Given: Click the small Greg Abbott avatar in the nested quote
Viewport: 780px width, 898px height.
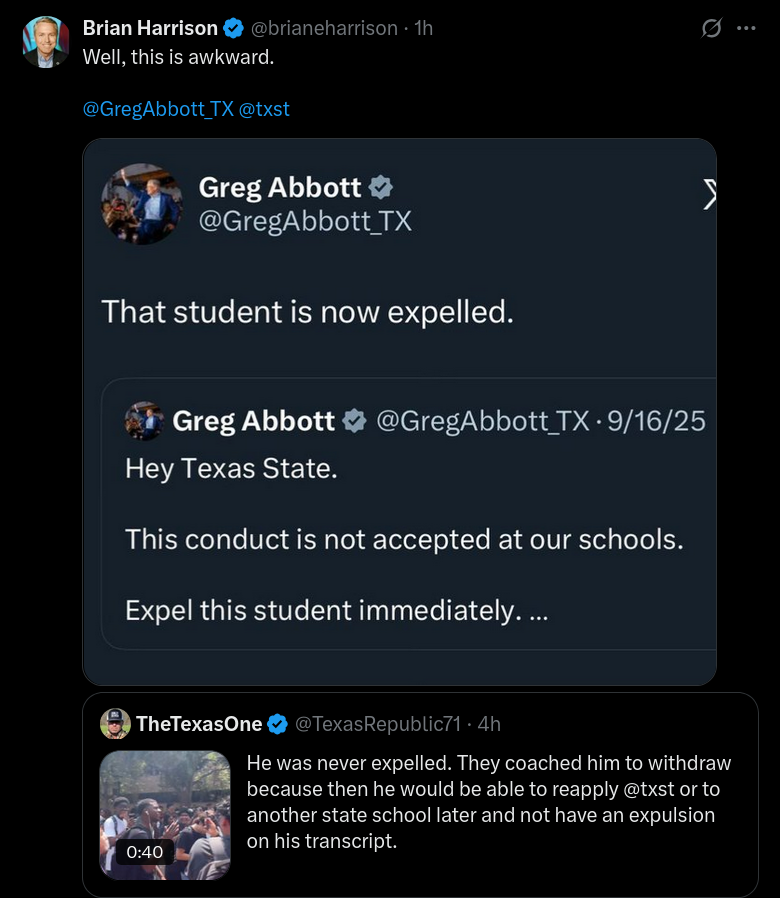Looking at the screenshot, I should (x=144, y=422).
